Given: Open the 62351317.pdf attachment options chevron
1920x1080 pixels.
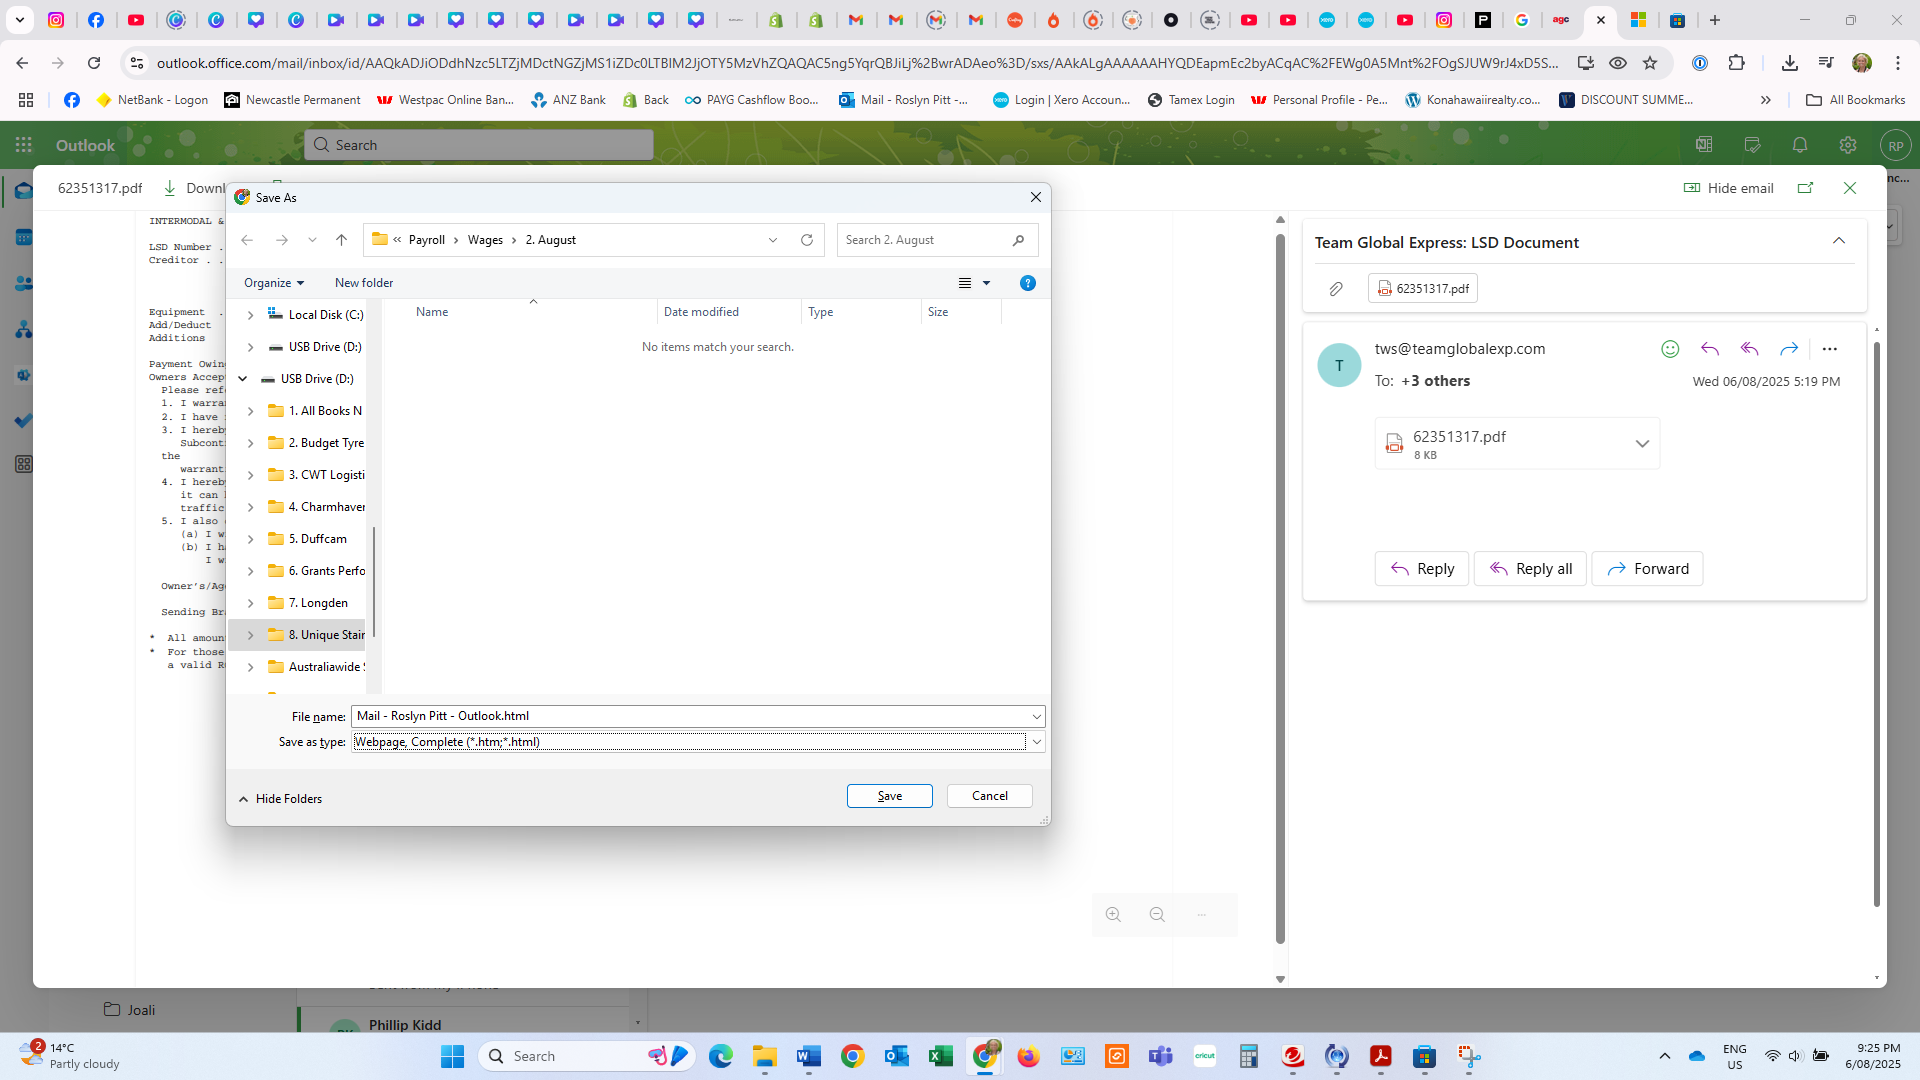Looking at the screenshot, I should [x=1641, y=444].
